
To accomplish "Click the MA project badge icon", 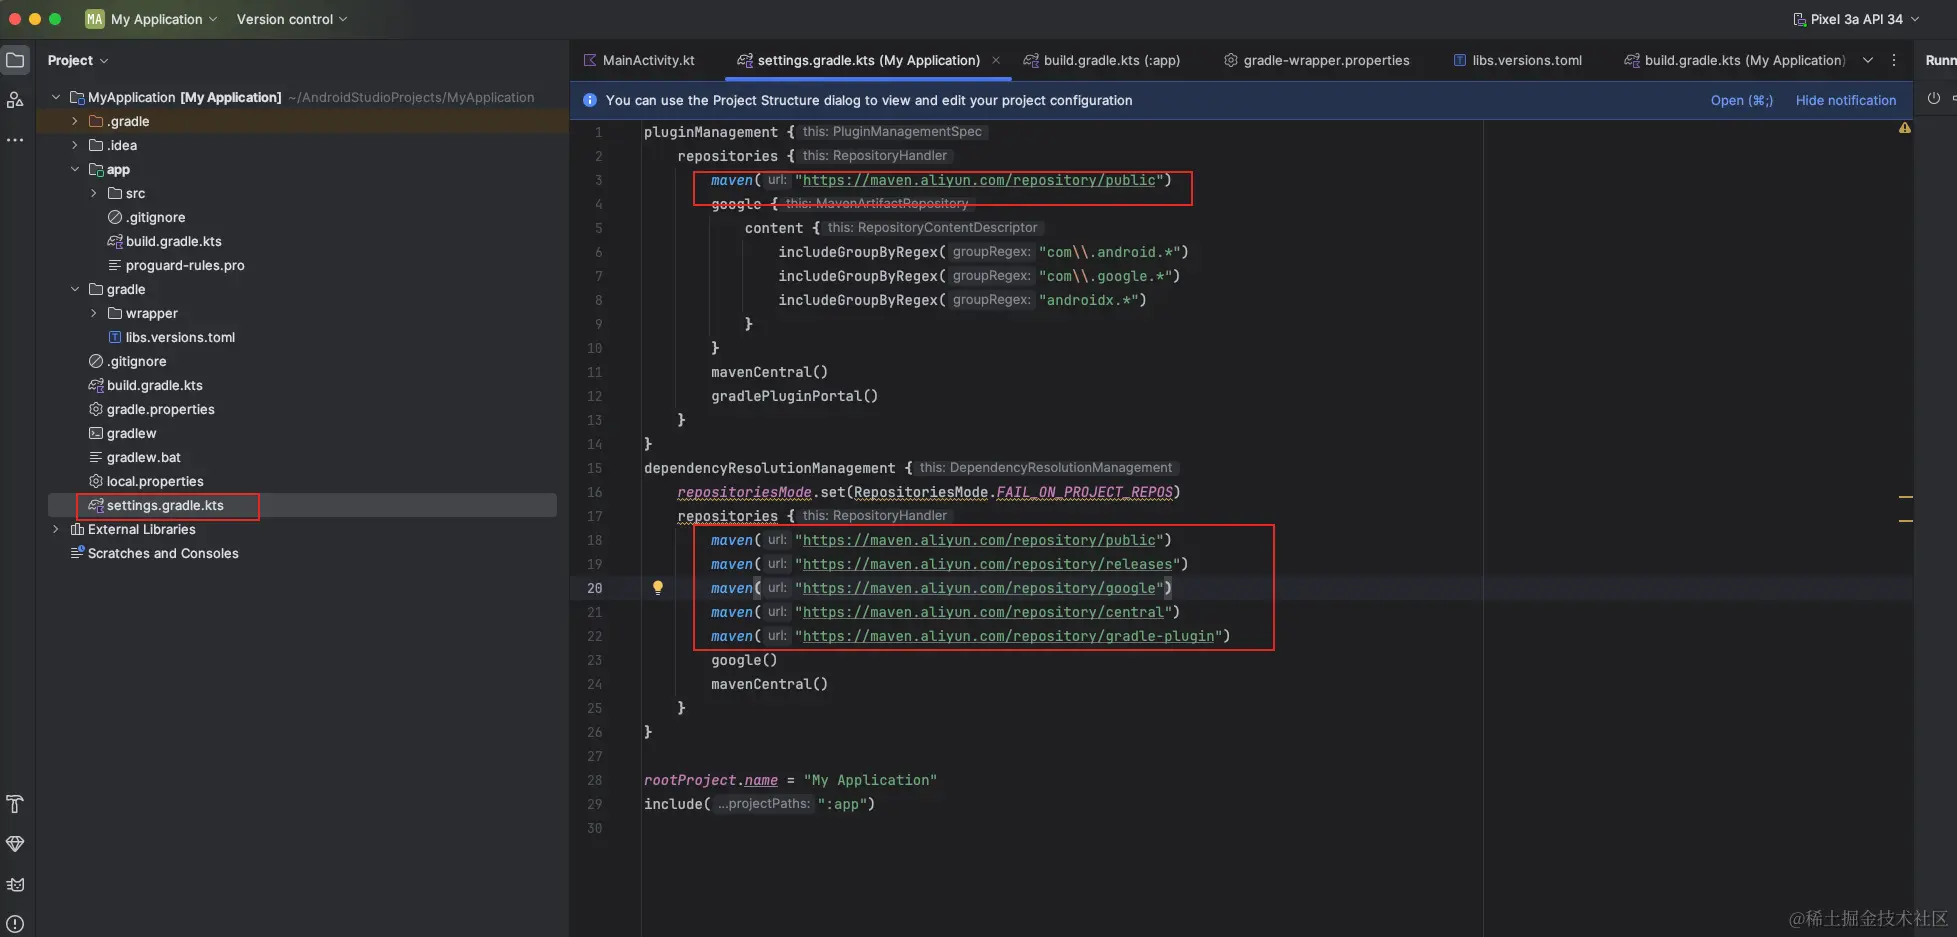I will tap(95, 19).
